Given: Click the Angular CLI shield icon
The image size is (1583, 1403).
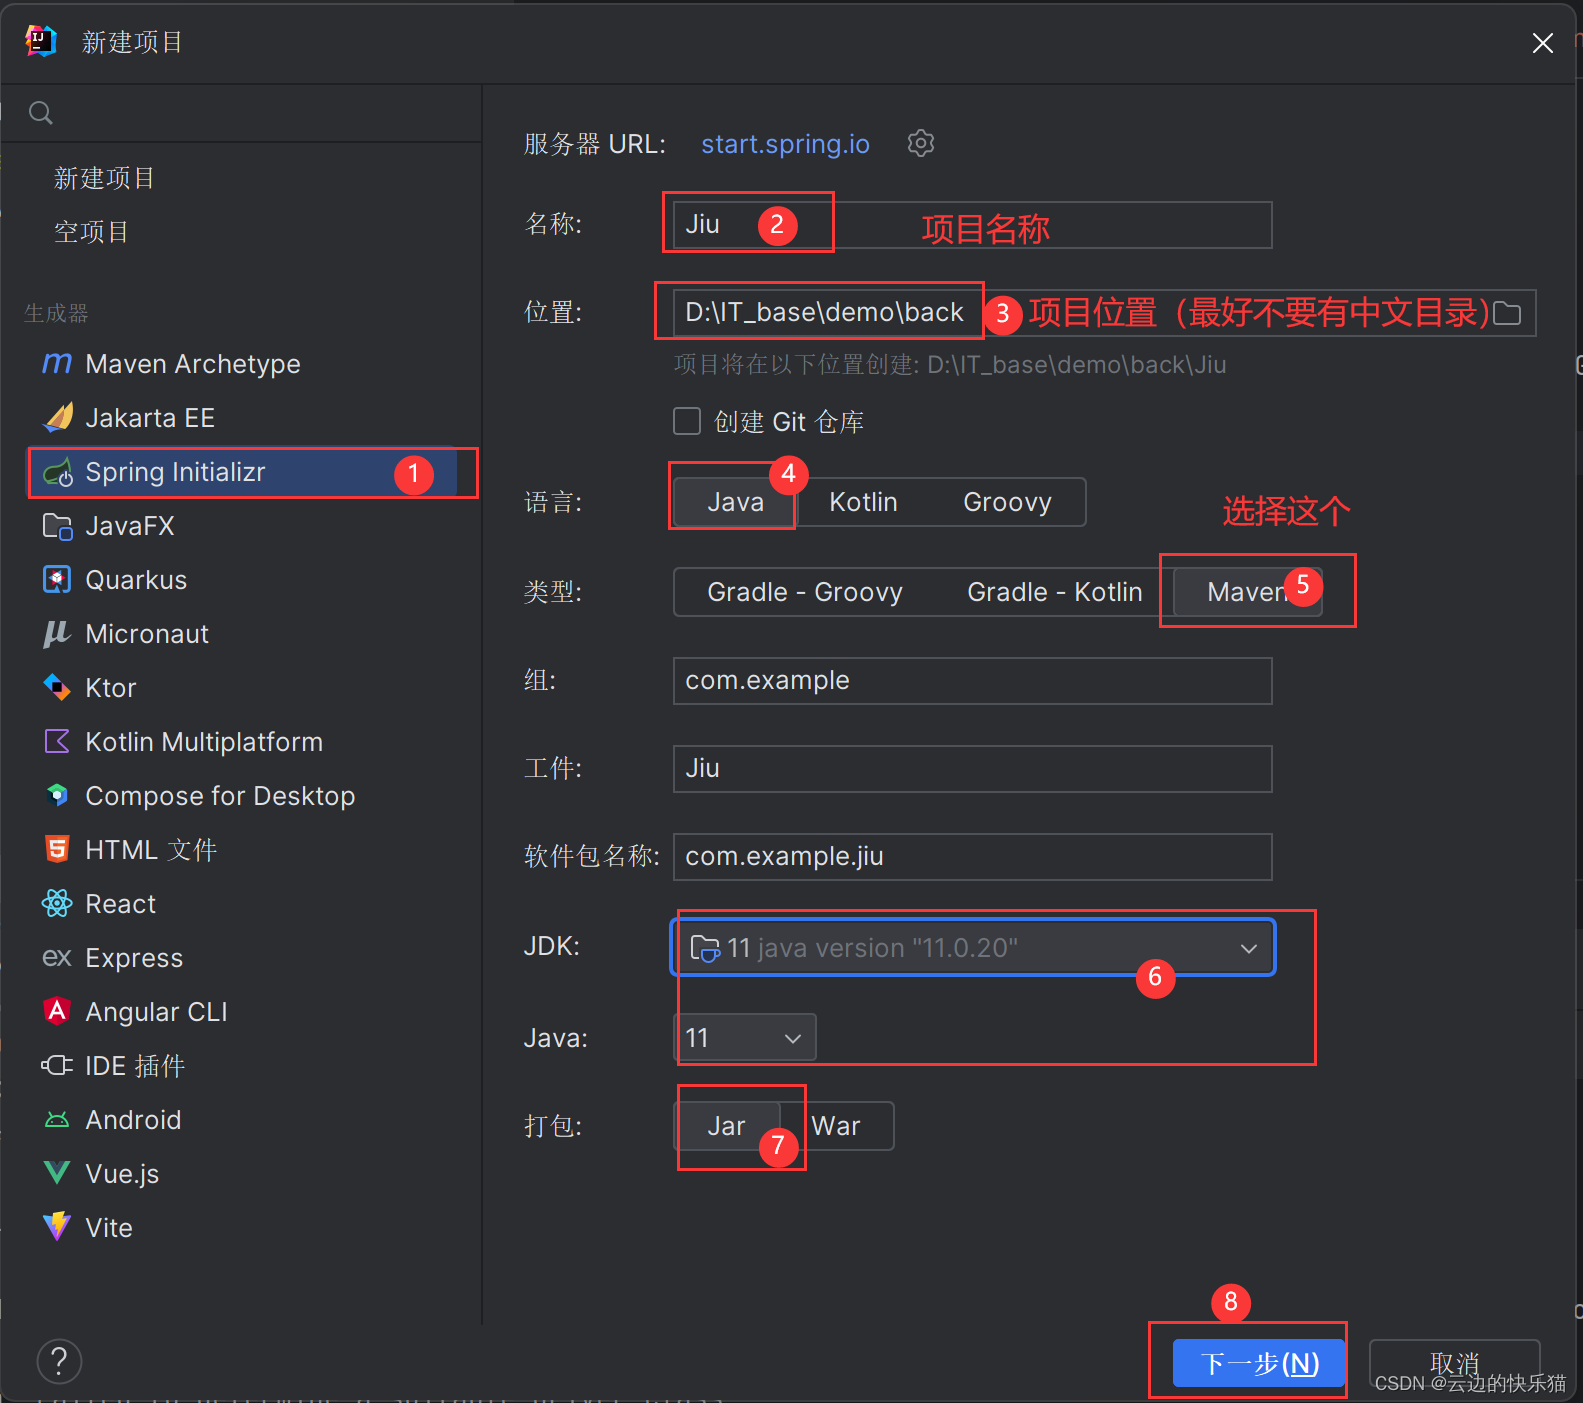Looking at the screenshot, I should point(57,1011).
